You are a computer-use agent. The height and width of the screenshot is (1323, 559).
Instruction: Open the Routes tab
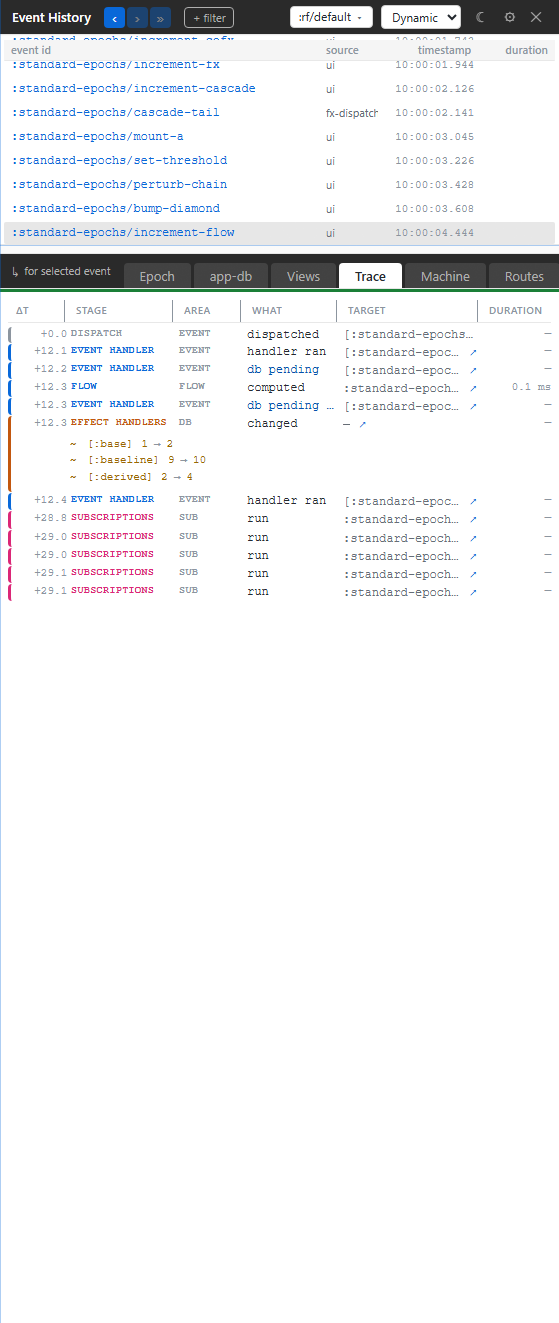[524, 276]
